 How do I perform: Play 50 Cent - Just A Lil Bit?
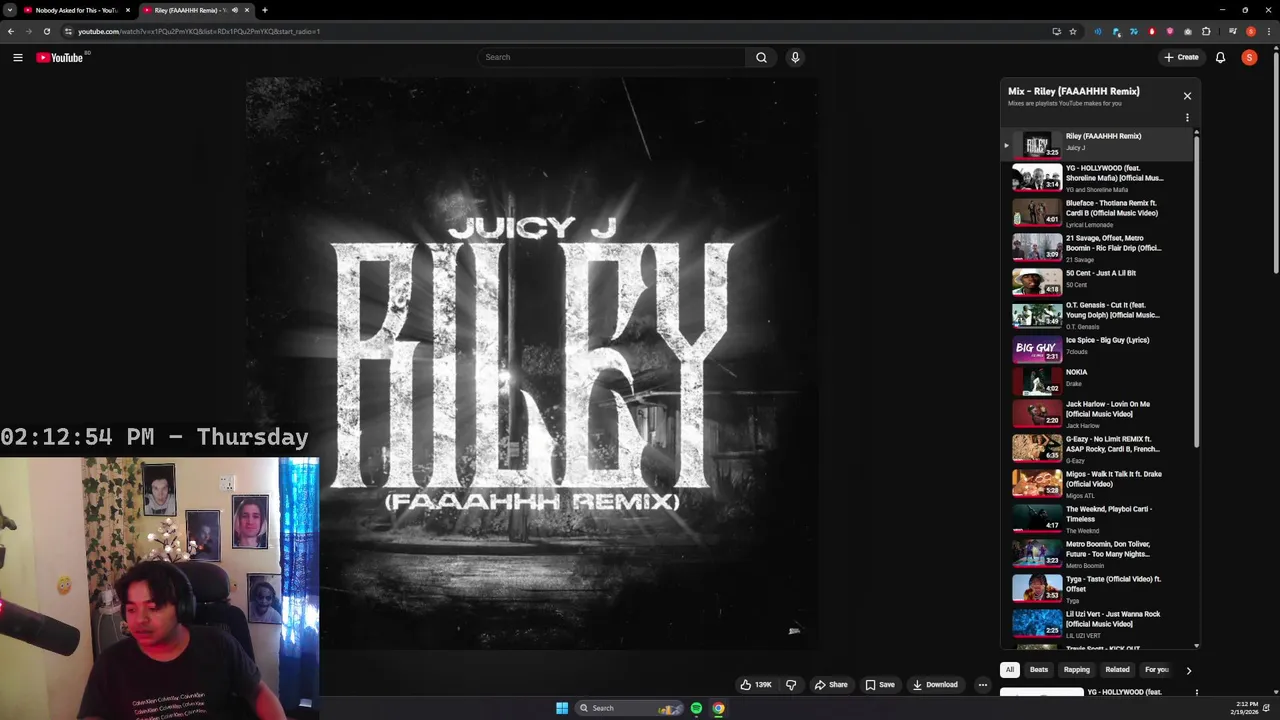[1097, 283]
